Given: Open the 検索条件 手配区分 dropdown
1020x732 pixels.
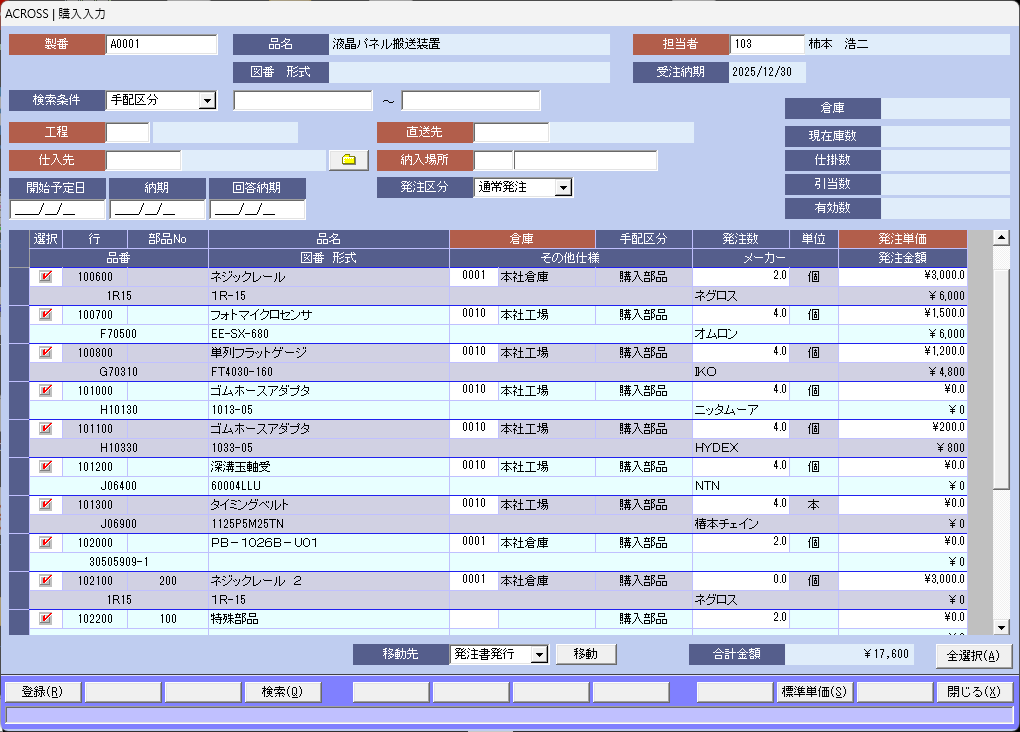Looking at the screenshot, I should 207,100.
